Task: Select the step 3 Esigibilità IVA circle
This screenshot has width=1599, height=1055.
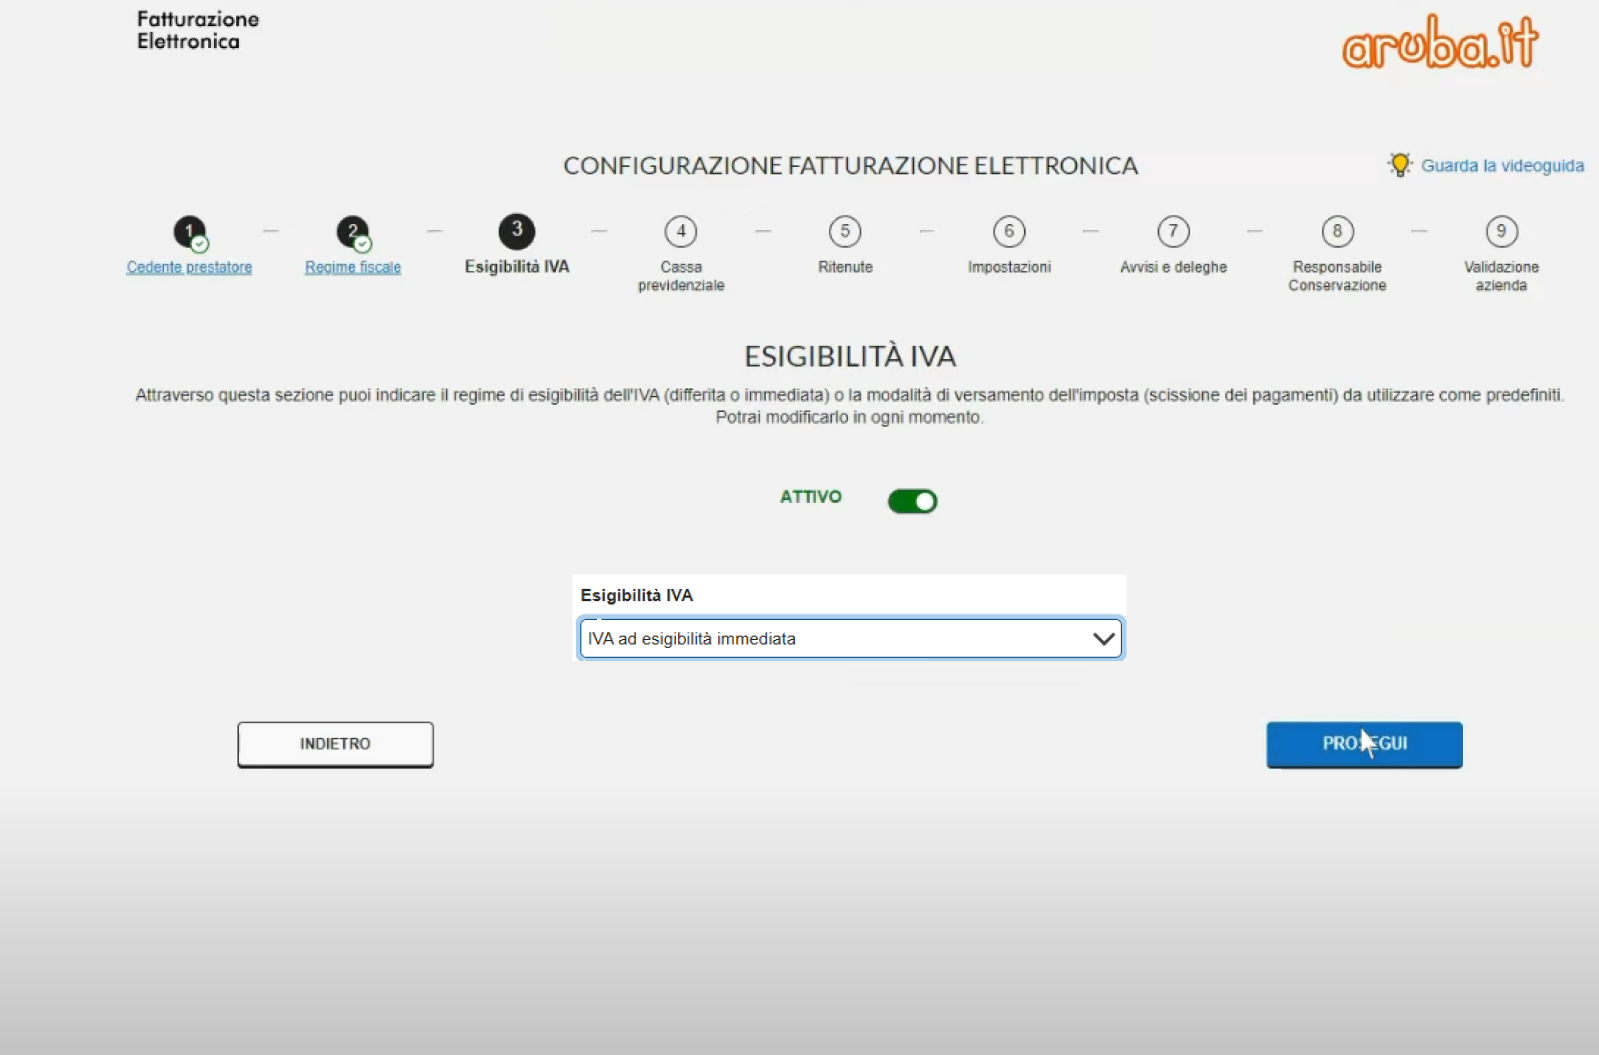Action: (x=517, y=231)
